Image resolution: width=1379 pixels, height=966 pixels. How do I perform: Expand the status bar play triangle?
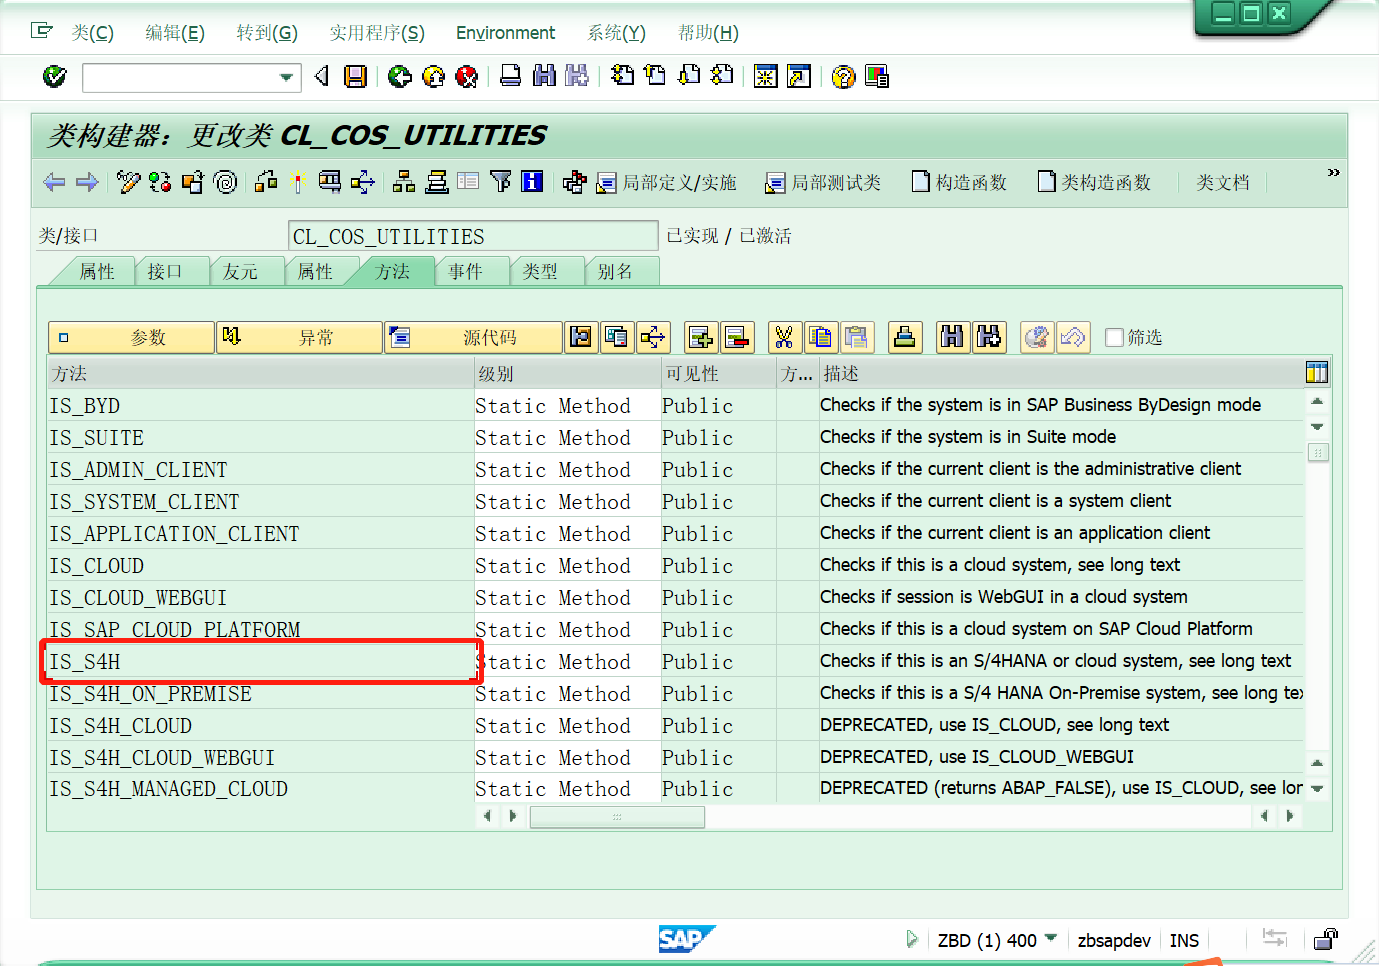[911, 939]
